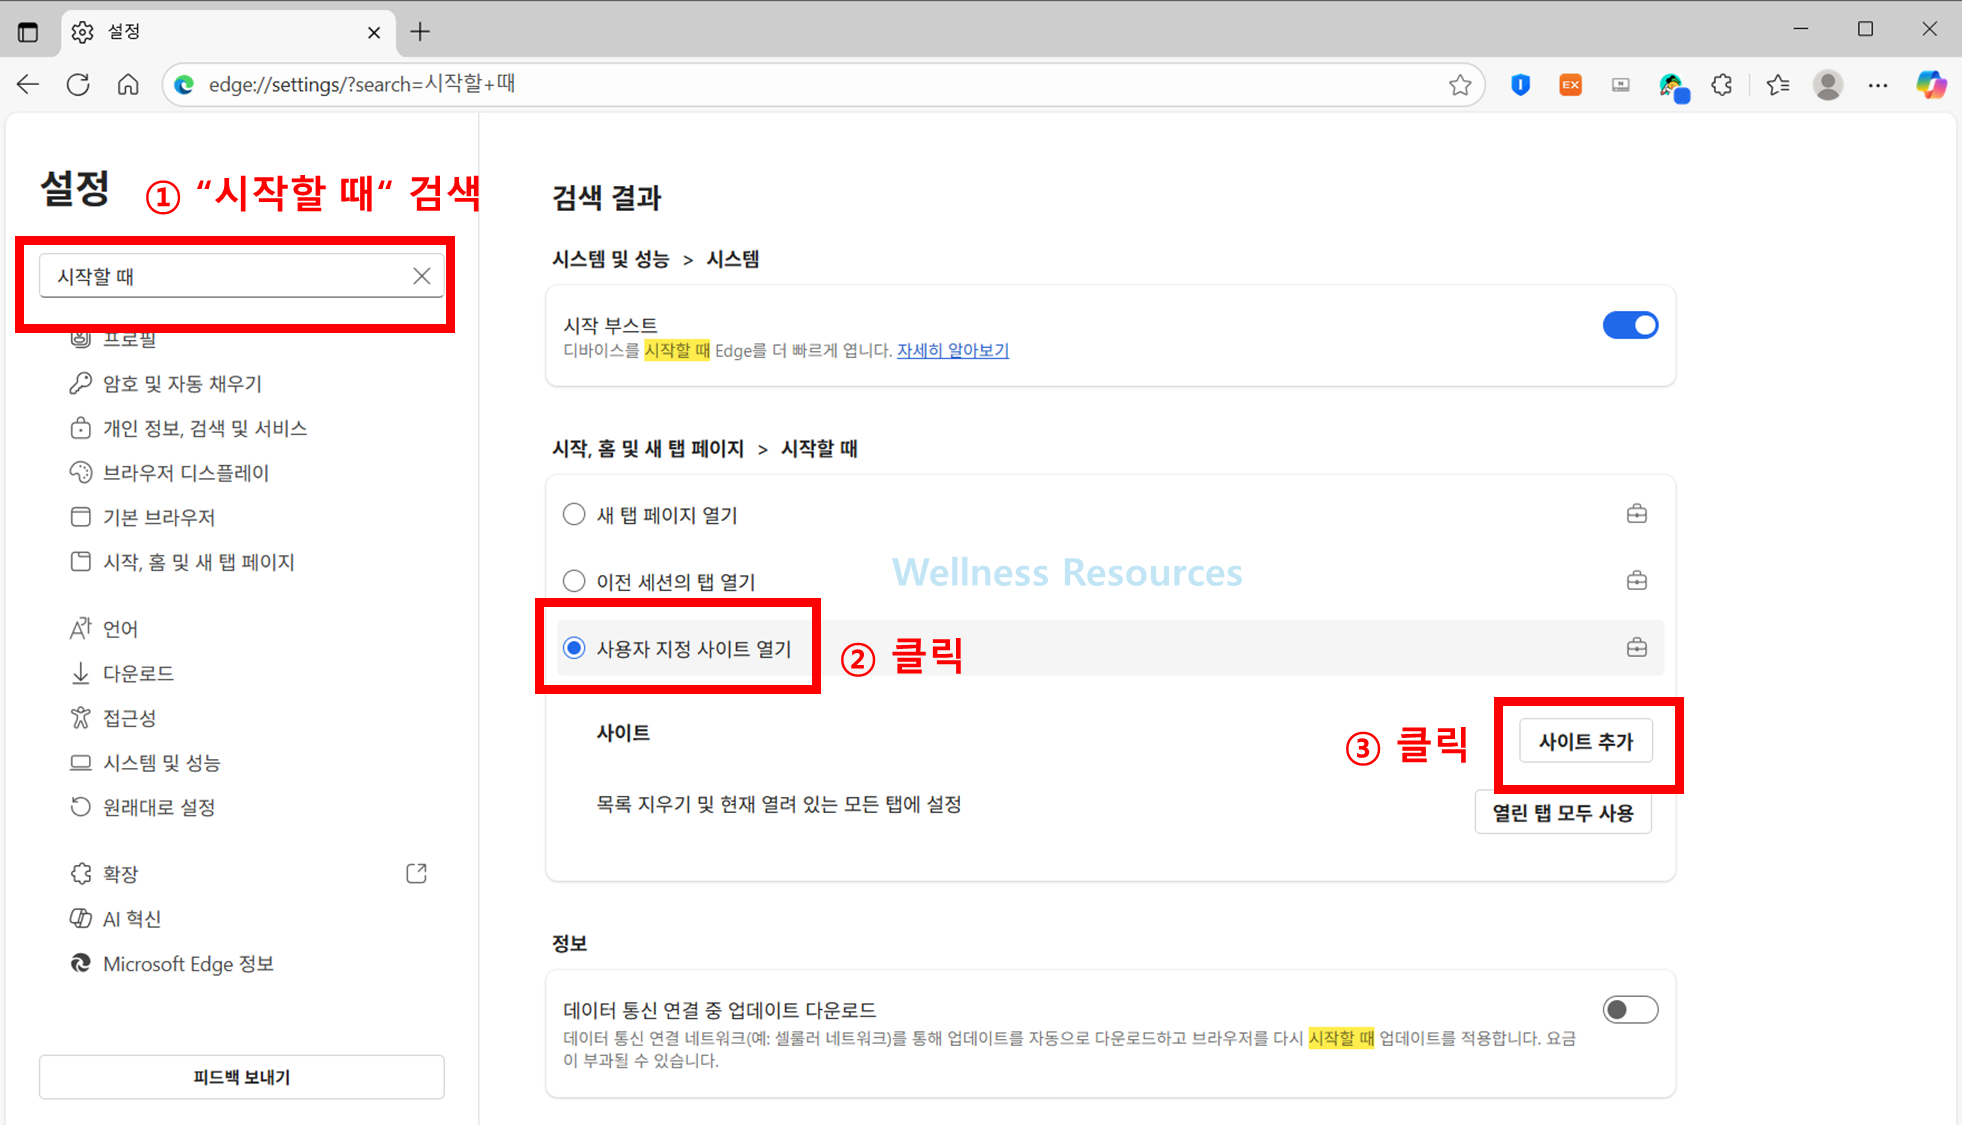This screenshot has height=1125, width=1962.
Task: Click the 정보 section heading
Action: click(x=570, y=943)
